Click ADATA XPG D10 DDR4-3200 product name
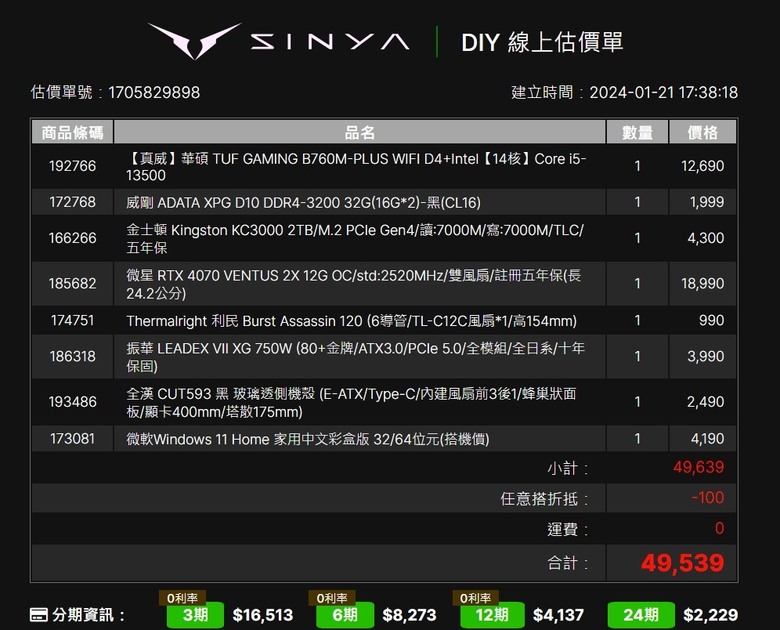Viewport: 780px width, 630px height. pos(303,203)
